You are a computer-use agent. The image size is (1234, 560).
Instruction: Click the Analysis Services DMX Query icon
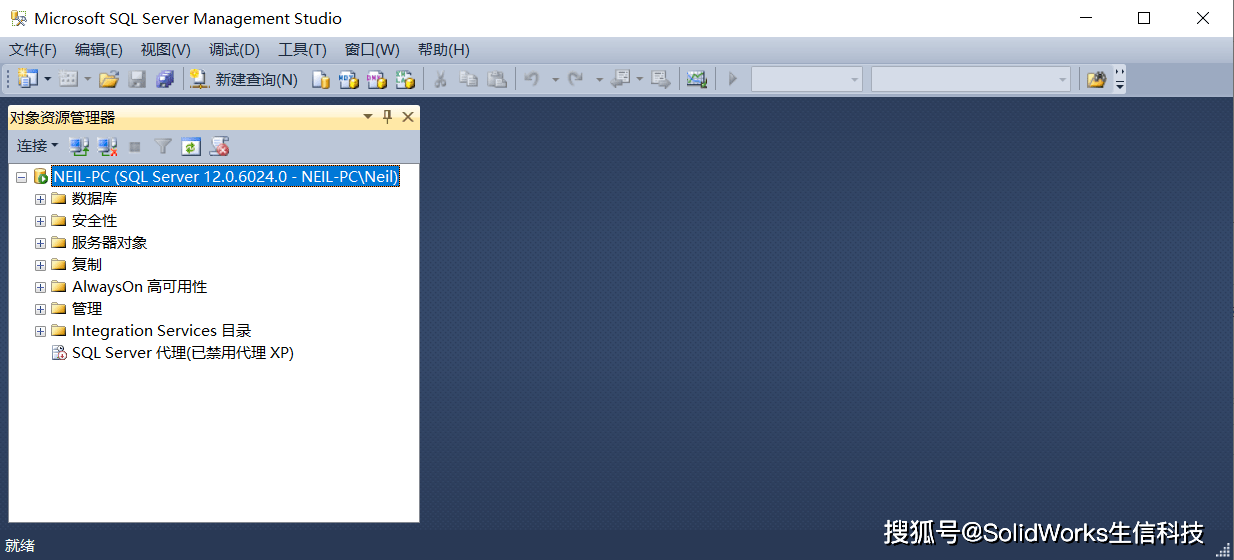click(x=376, y=79)
